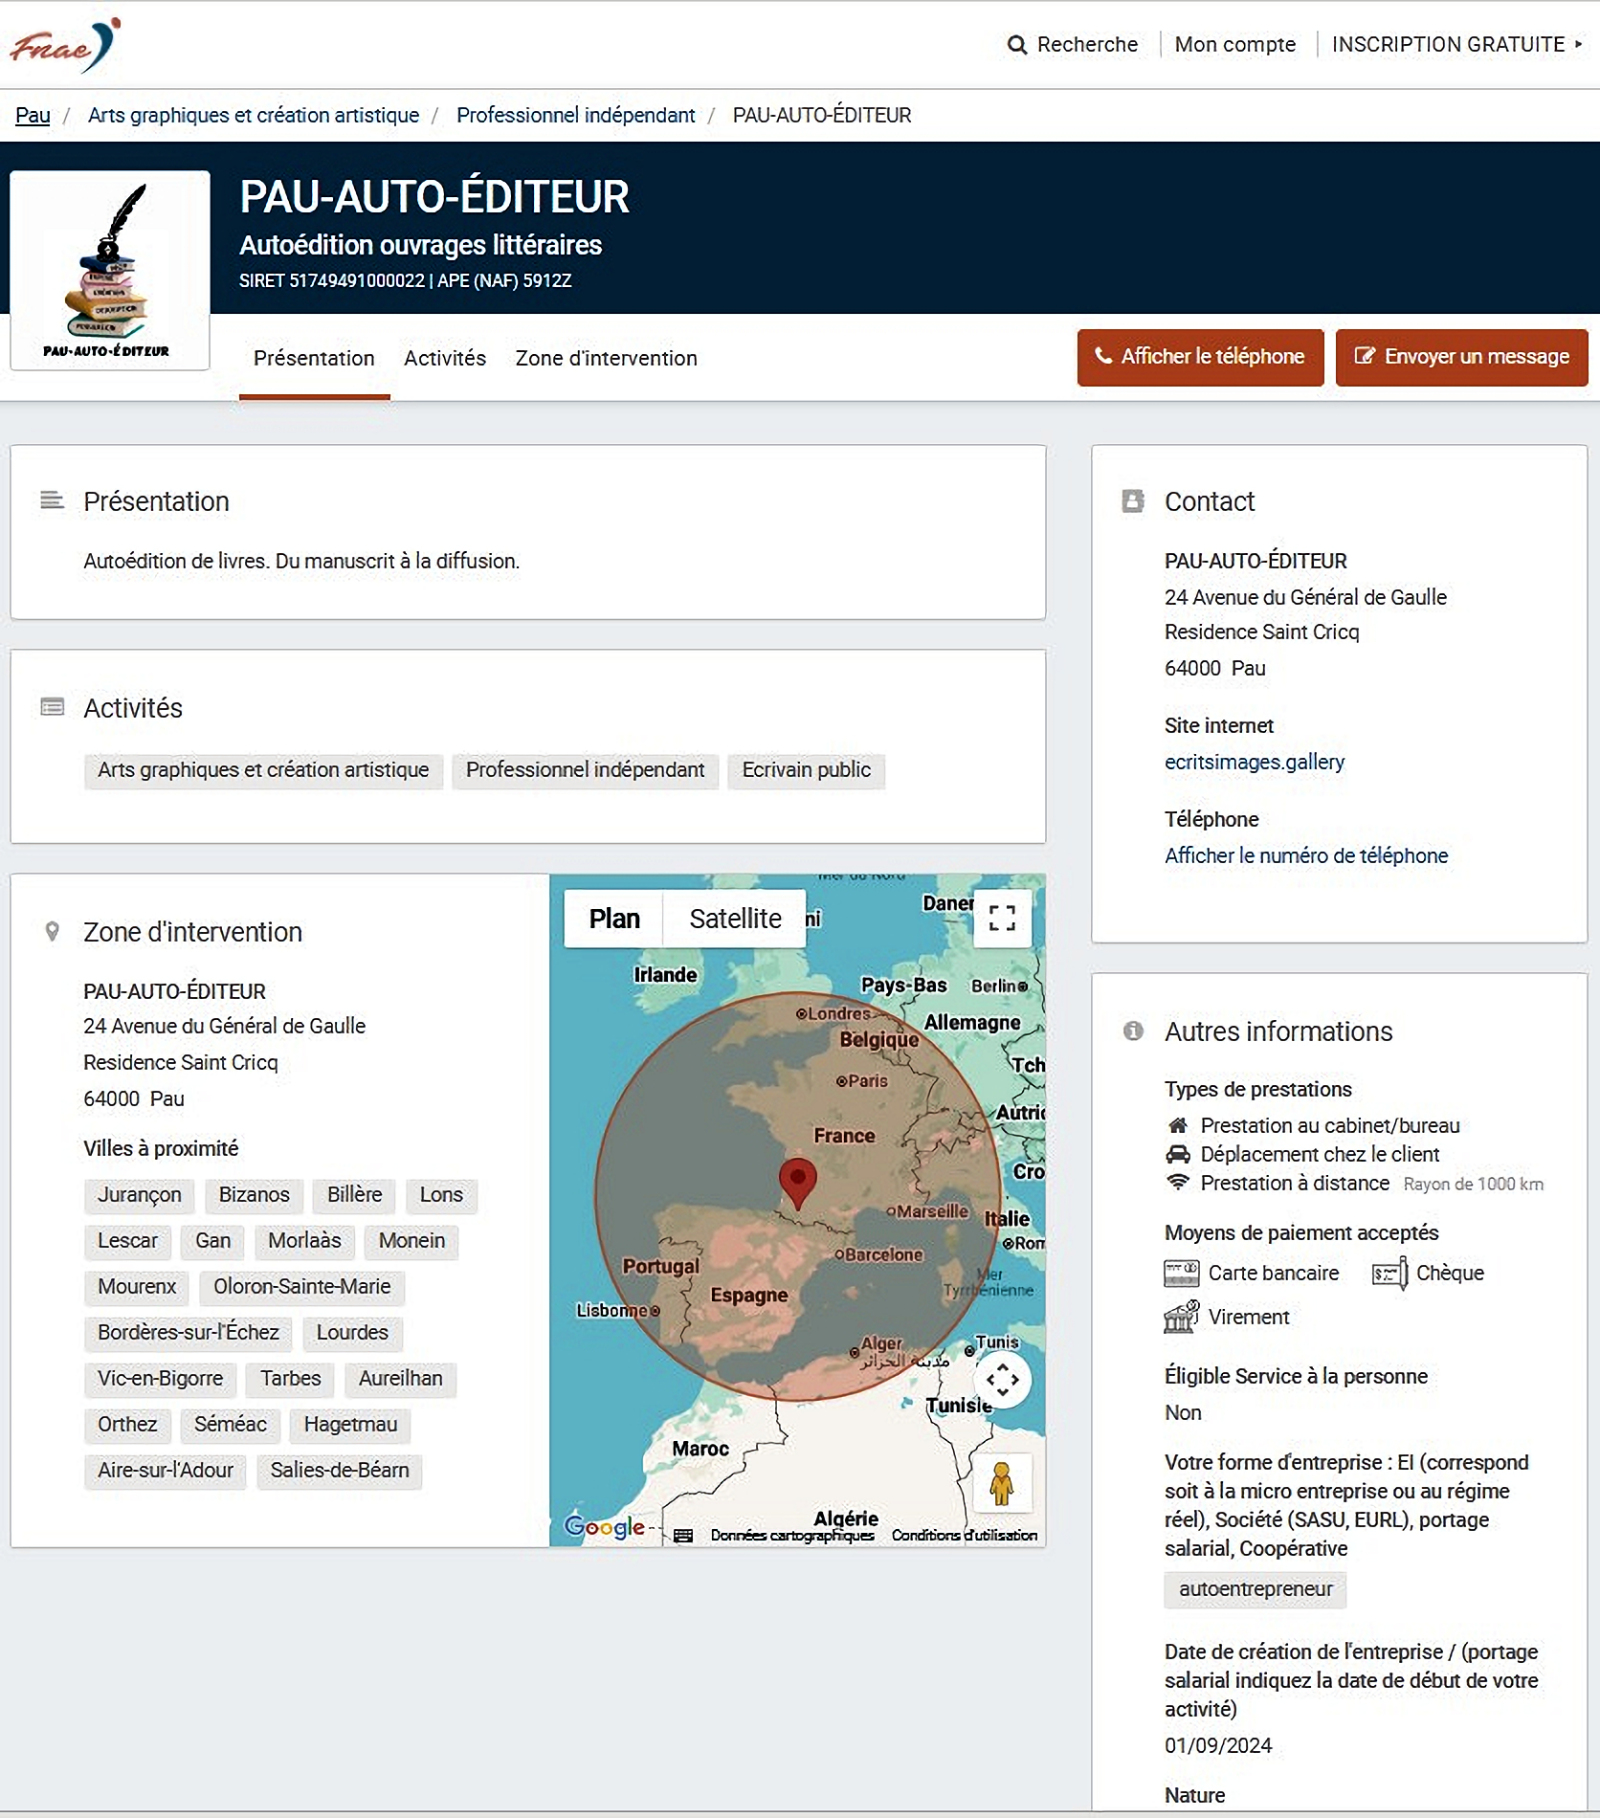Viewport: 1600px width, 1818px height.
Task: Click the Fnac logo
Action: (64, 45)
